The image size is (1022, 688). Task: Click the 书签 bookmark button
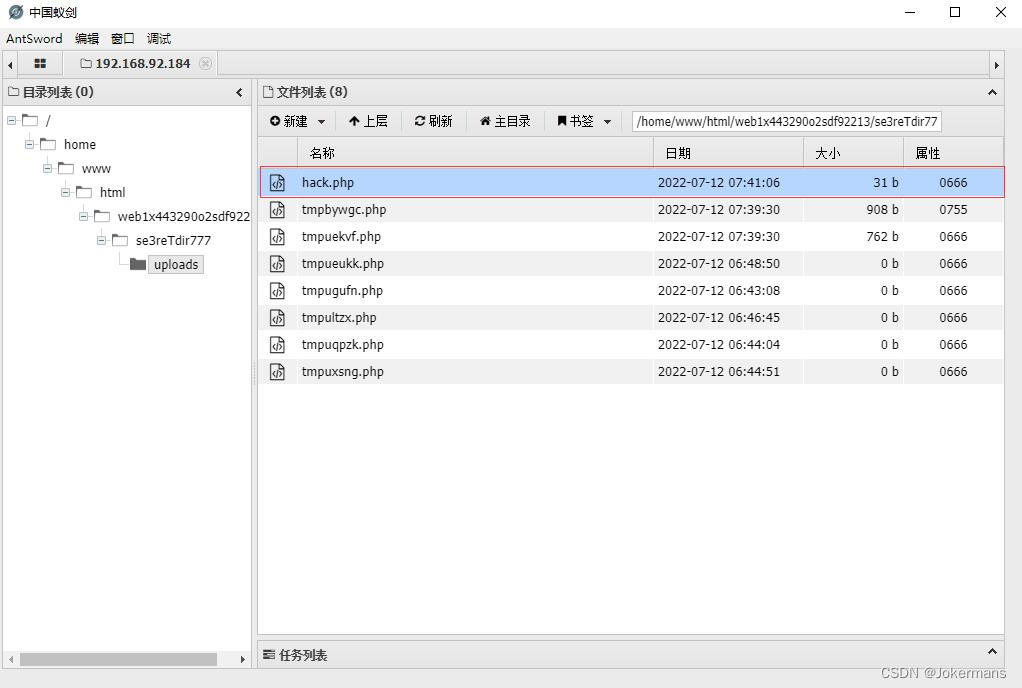576,121
